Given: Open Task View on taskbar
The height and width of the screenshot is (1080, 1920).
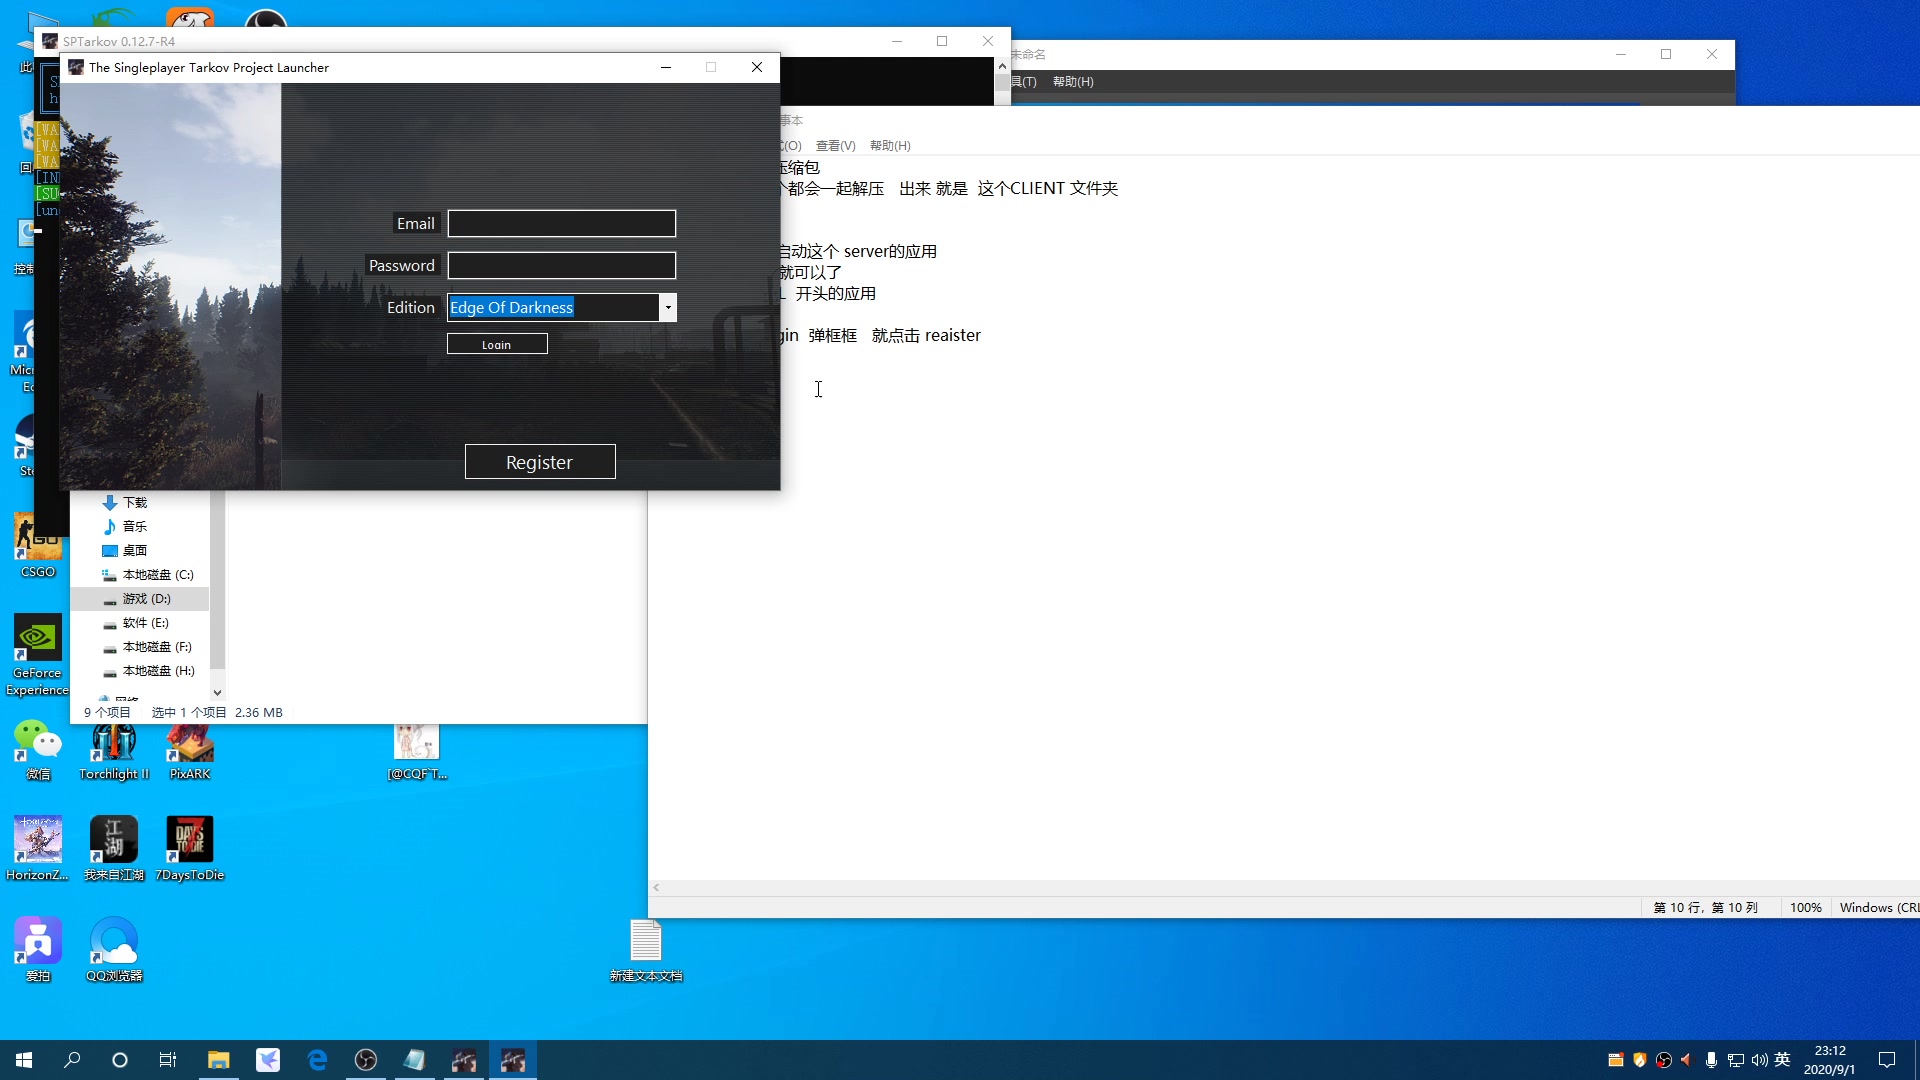Looking at the screenshot, I should [x=168, y=1060].
